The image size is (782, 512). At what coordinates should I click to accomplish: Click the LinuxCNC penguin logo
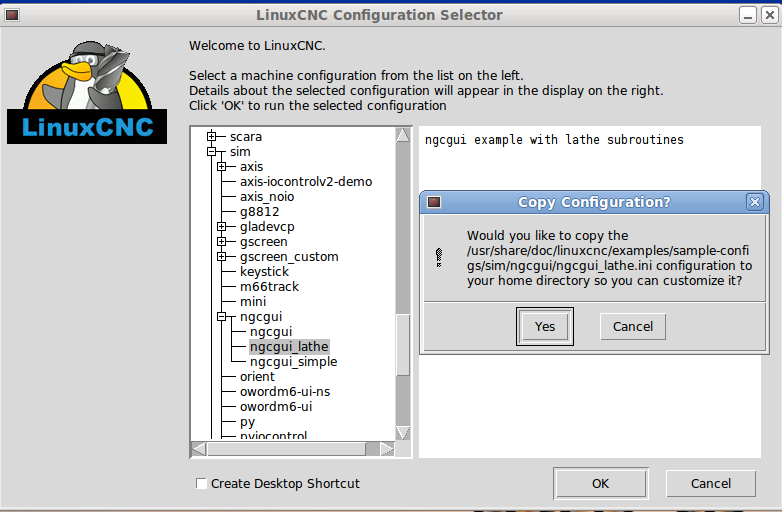(x=88, y=91)
